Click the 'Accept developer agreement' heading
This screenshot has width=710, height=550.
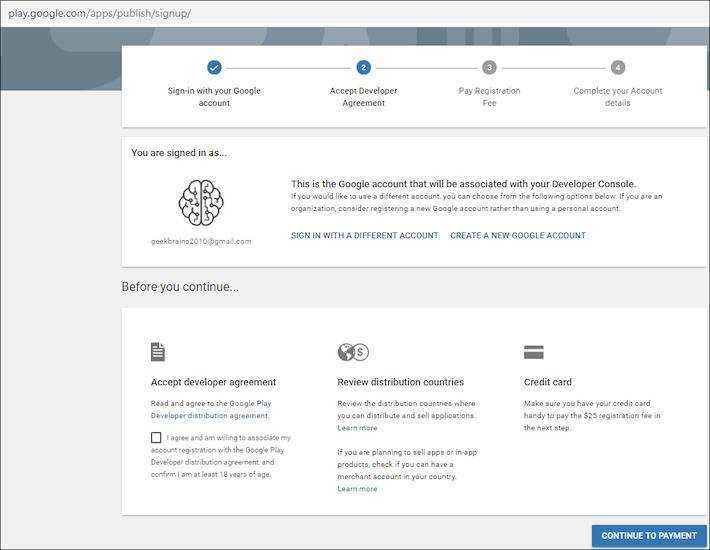[x=213, y=382]
